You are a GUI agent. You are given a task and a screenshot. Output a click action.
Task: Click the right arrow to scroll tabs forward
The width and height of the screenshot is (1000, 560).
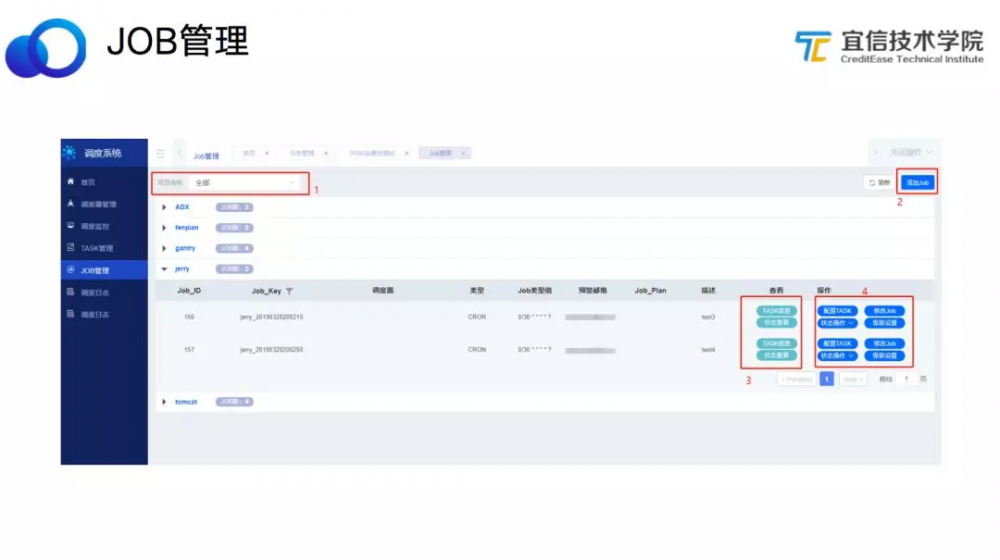(874, 152)
